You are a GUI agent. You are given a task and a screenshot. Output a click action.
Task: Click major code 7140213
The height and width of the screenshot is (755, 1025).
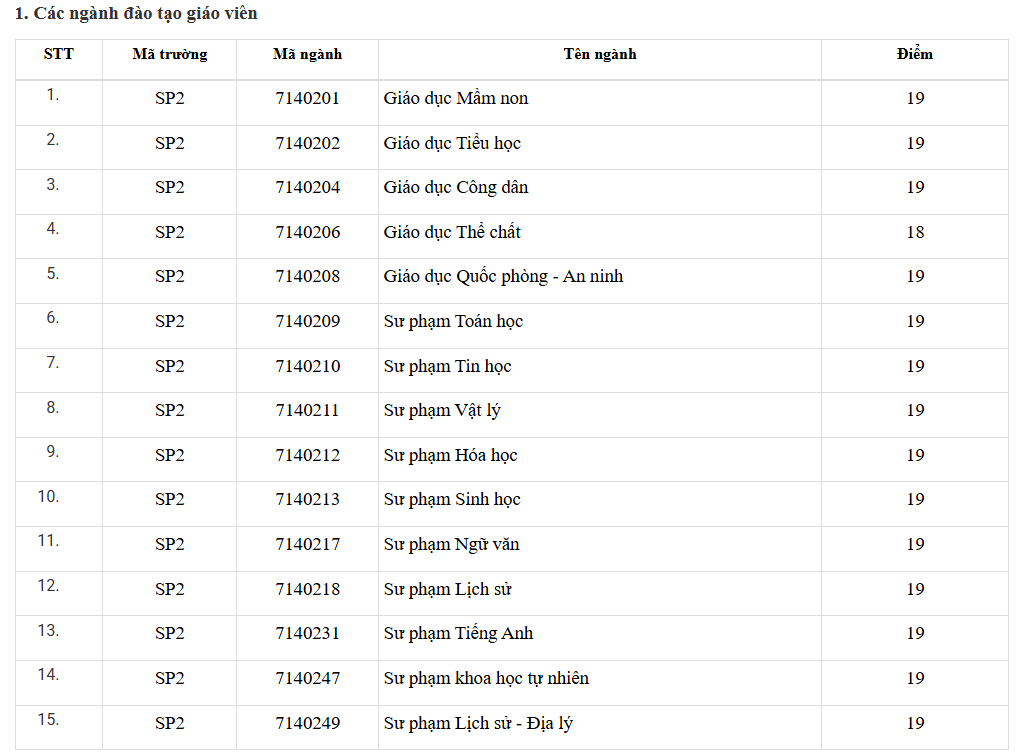tap(308, 500)
